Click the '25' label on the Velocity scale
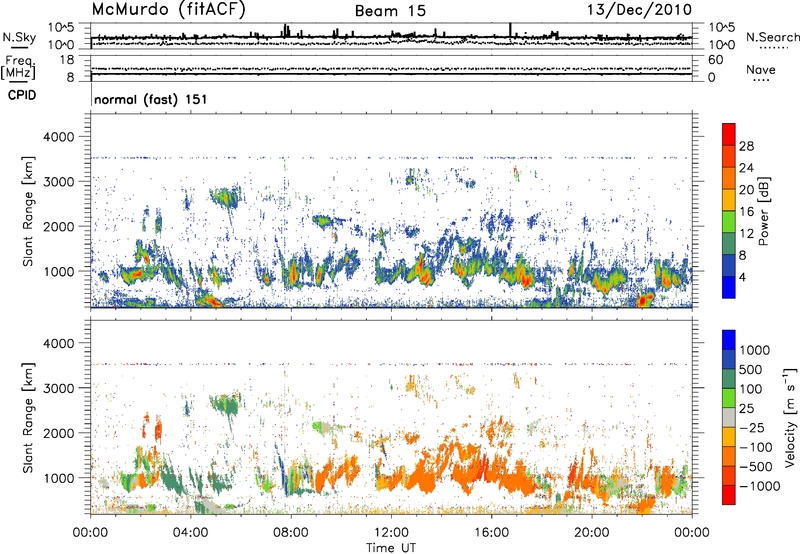 (x=746, y=408)
